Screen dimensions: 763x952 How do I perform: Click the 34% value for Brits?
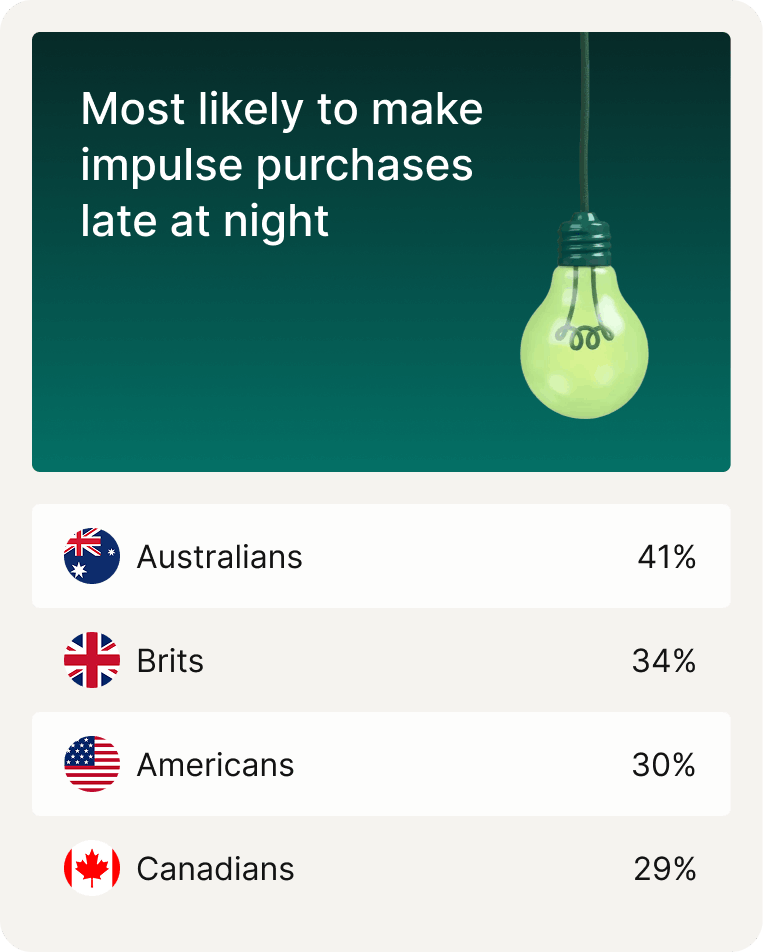tap(664, 661)
